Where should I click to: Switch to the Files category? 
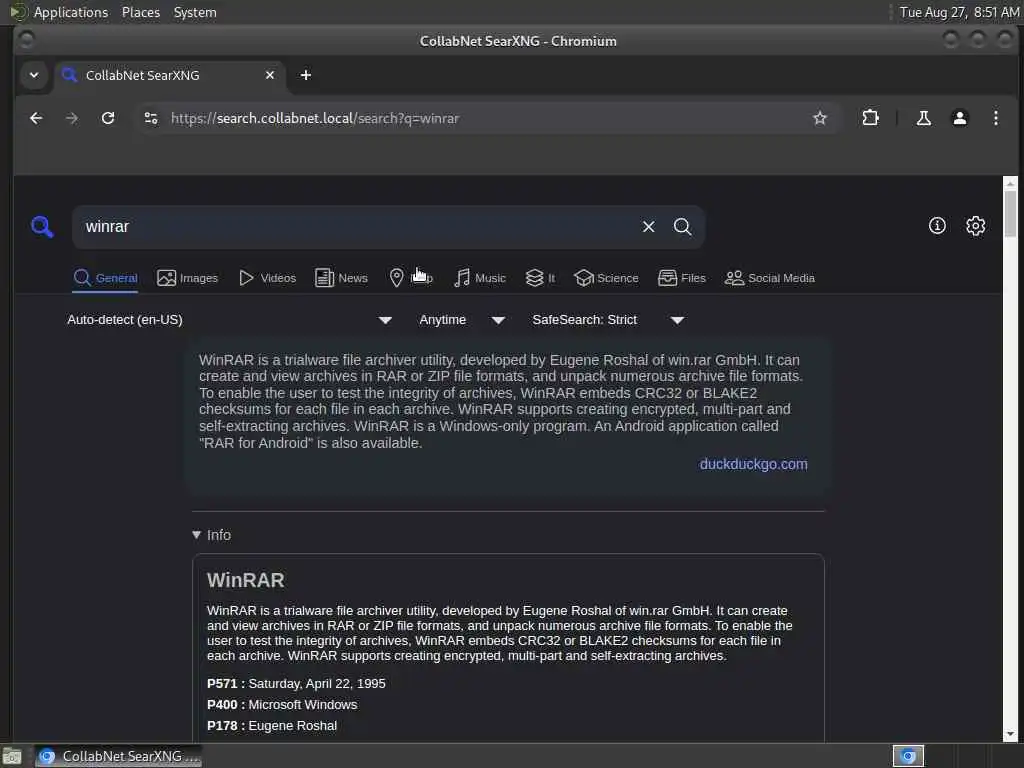[682, 278]
